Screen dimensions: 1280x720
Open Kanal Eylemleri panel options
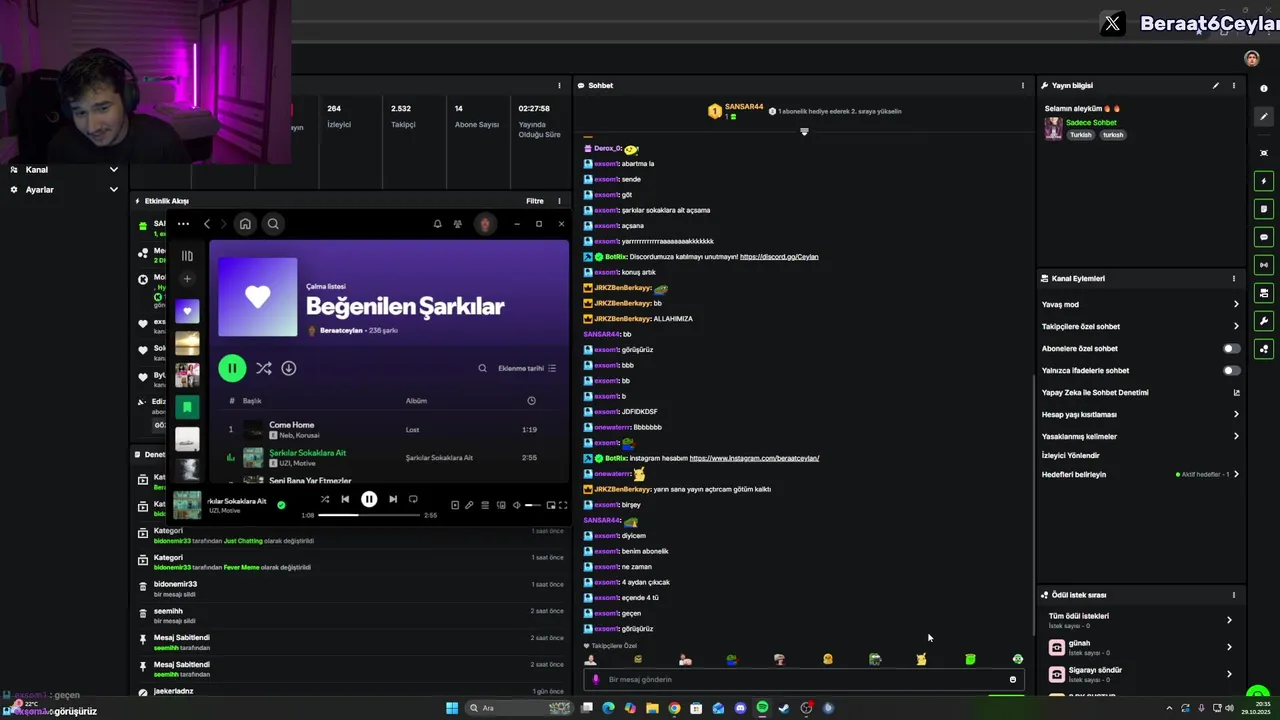(x=1234, y=279)
